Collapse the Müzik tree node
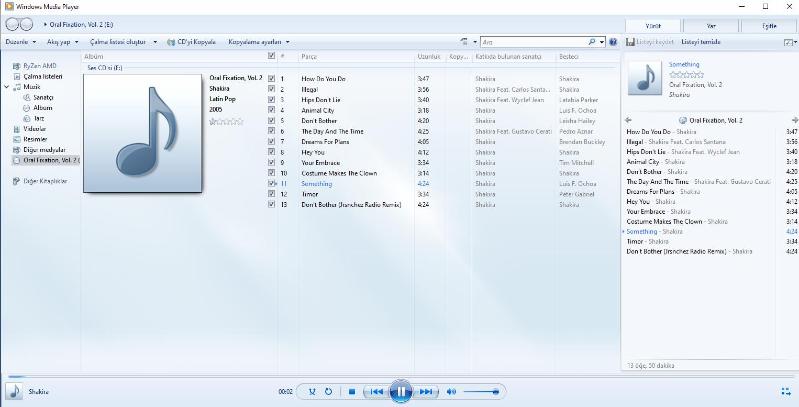799x407 pixels. pyautogui.click(x=7, y=87)
